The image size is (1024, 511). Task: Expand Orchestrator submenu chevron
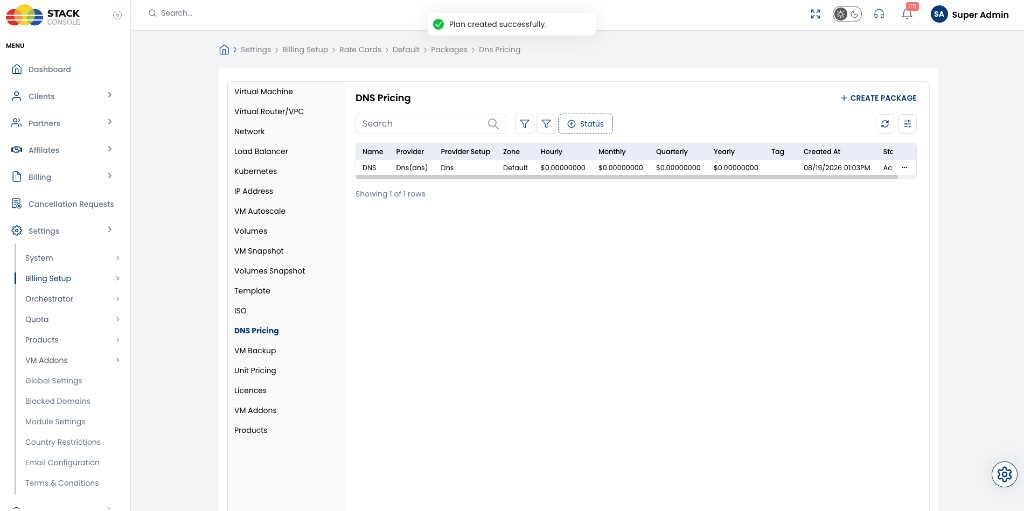(x=118, y=299)
